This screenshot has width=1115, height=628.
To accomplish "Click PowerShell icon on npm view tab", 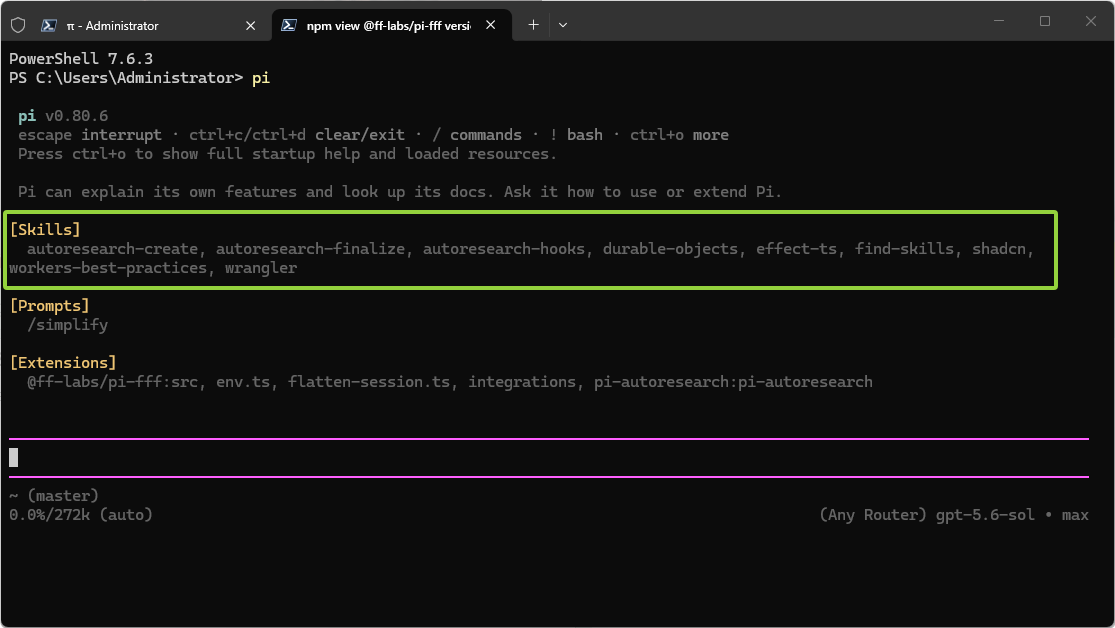I will [289, 26].
